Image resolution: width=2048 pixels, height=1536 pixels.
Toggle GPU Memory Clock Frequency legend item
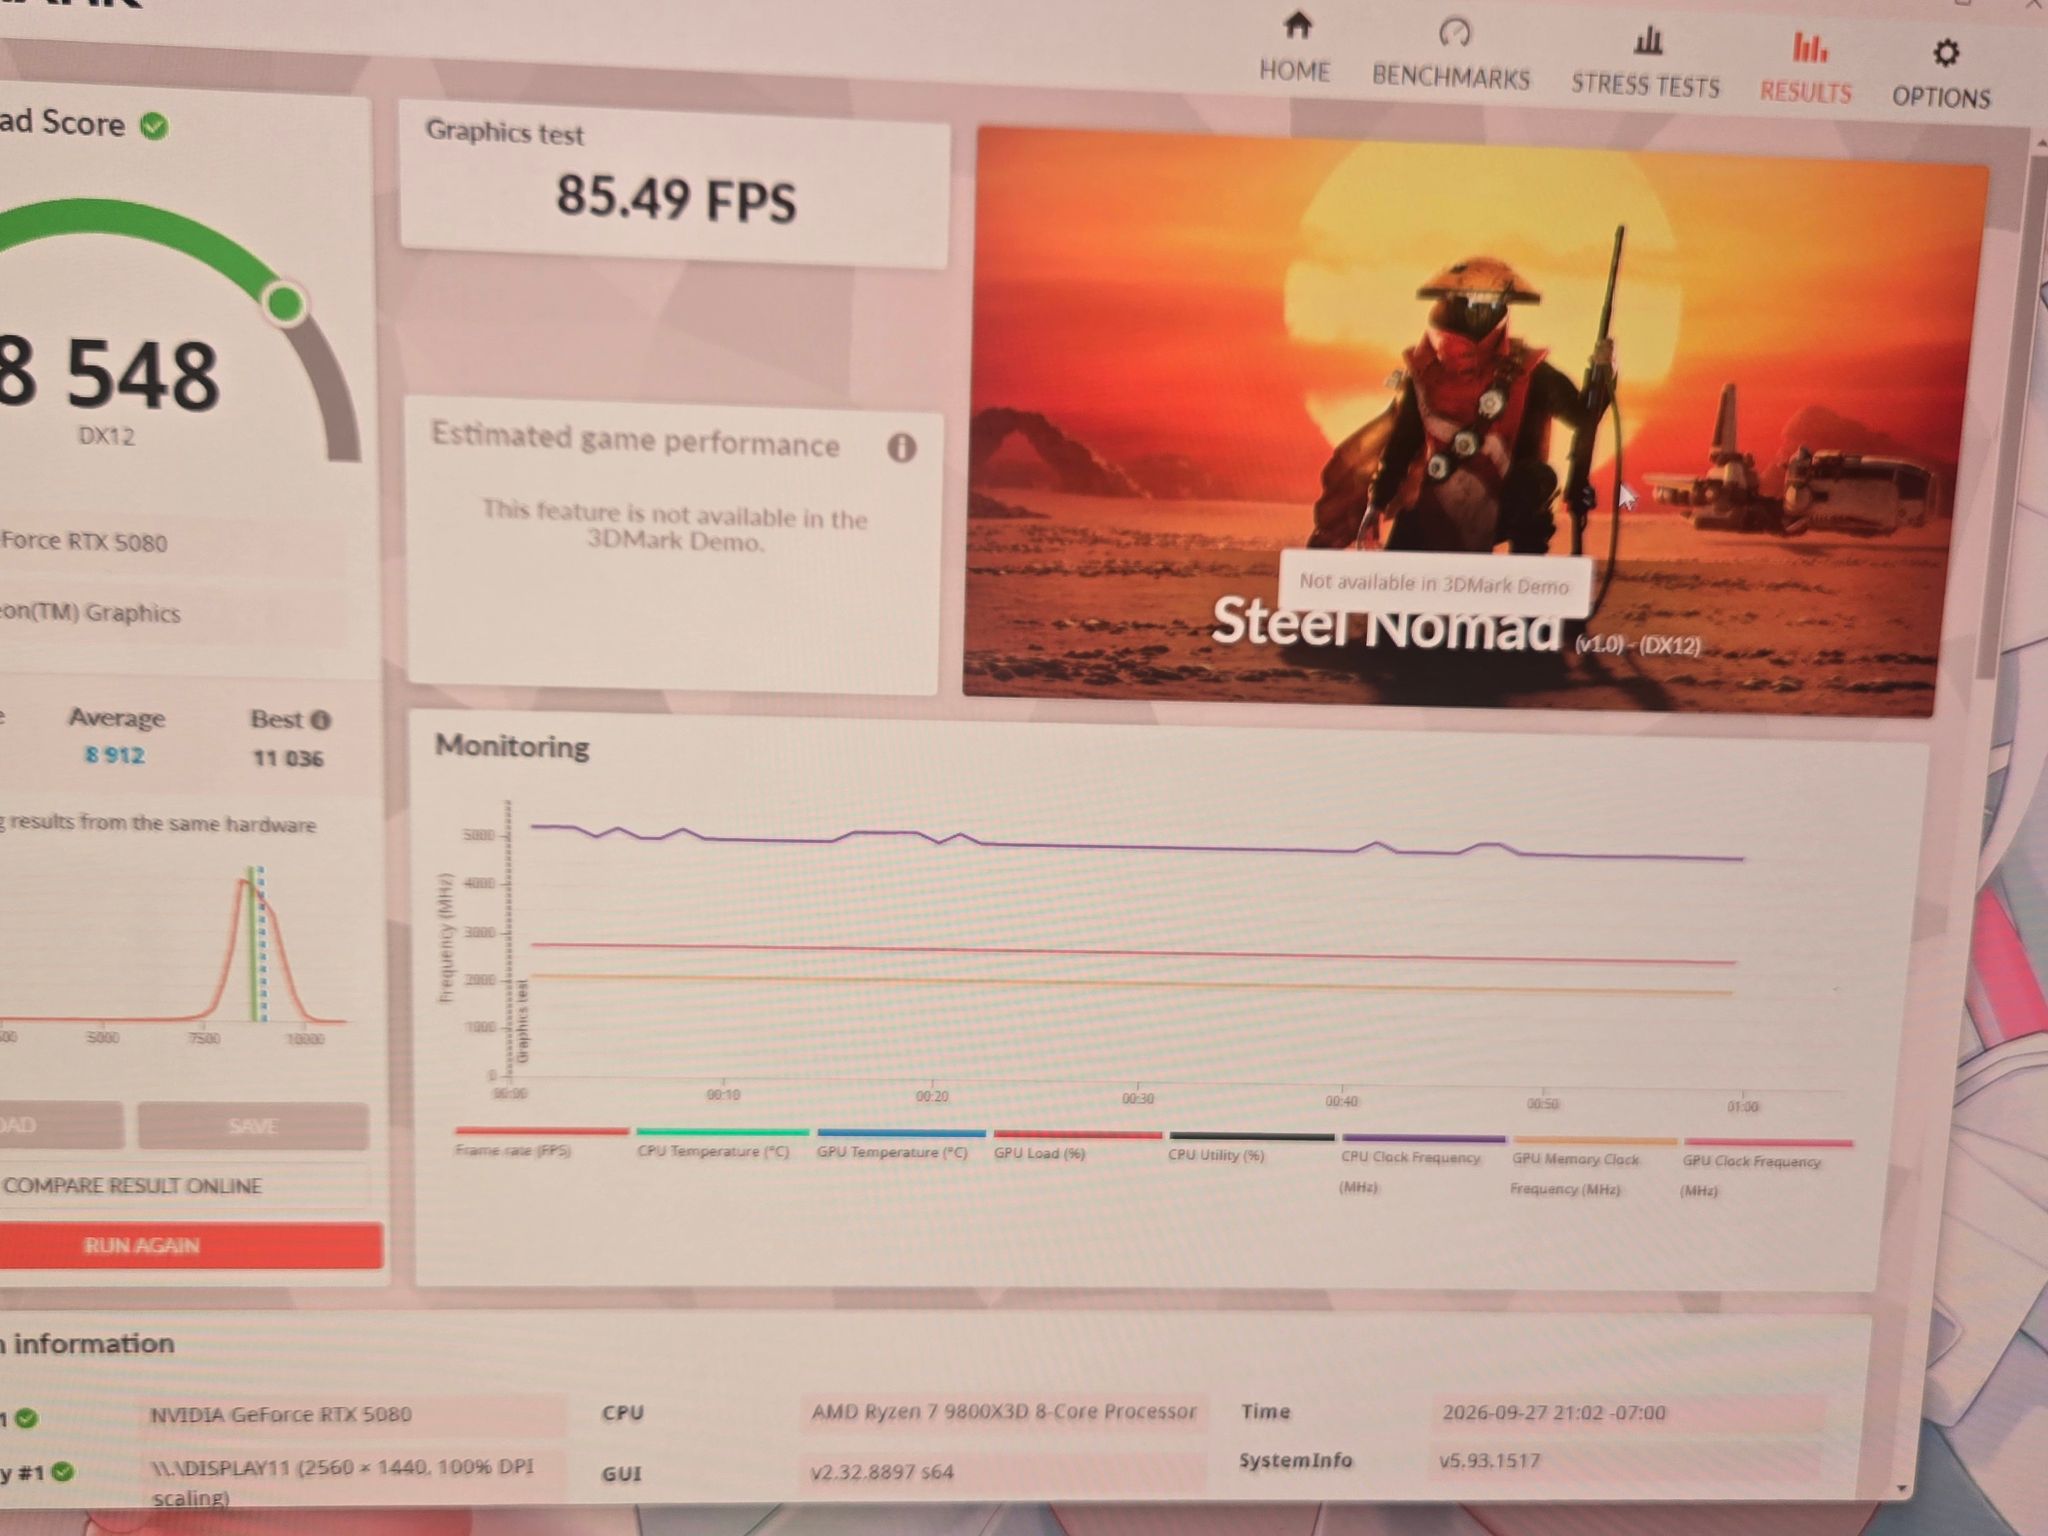point(1594,1166)
